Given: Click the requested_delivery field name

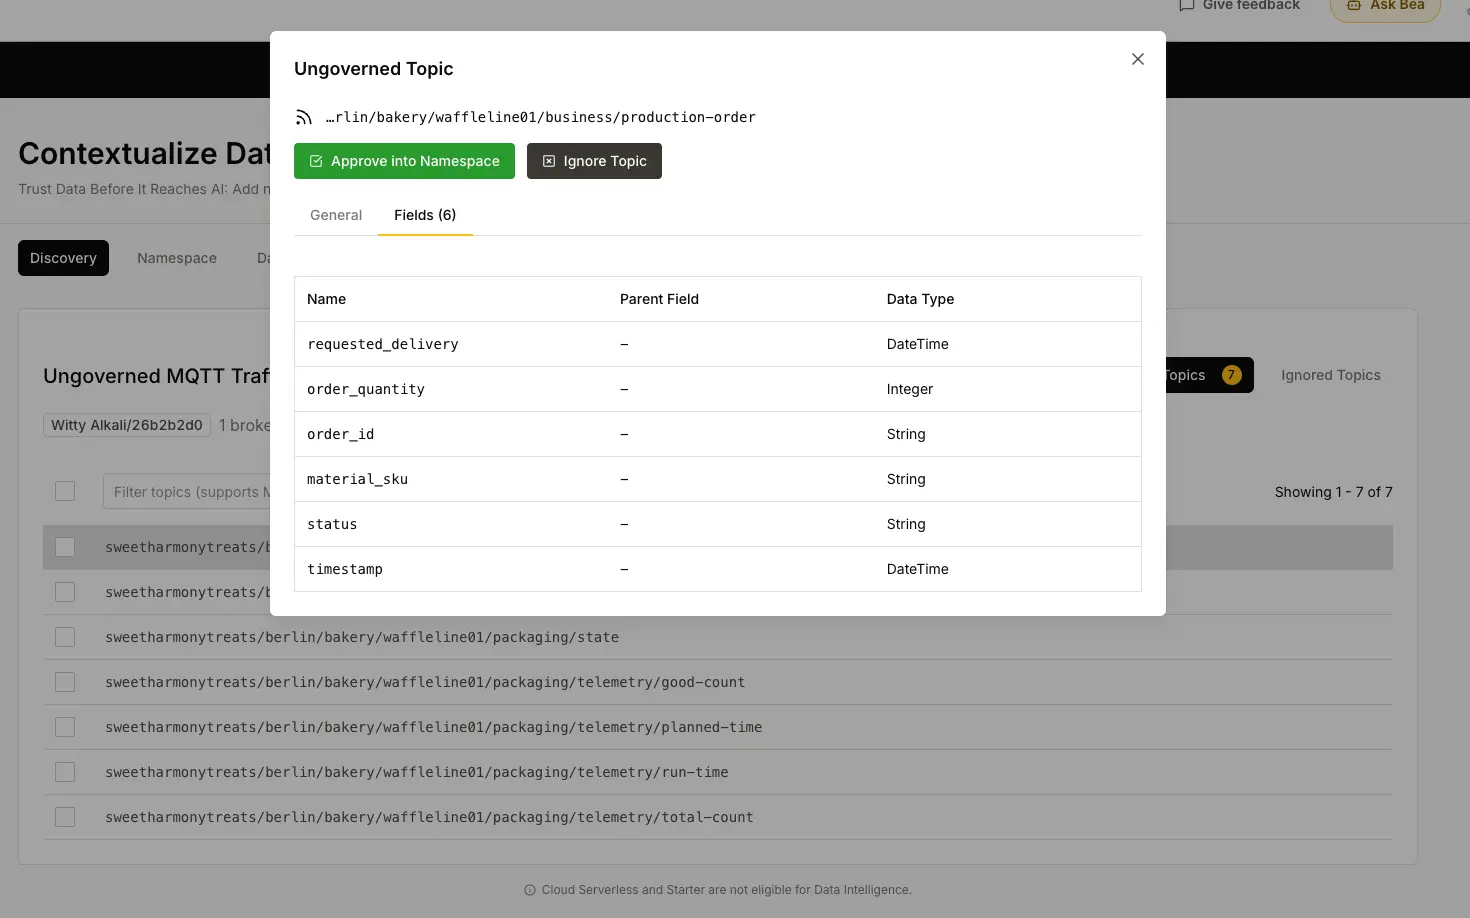Looking at the screenshot, I should 383,344.
